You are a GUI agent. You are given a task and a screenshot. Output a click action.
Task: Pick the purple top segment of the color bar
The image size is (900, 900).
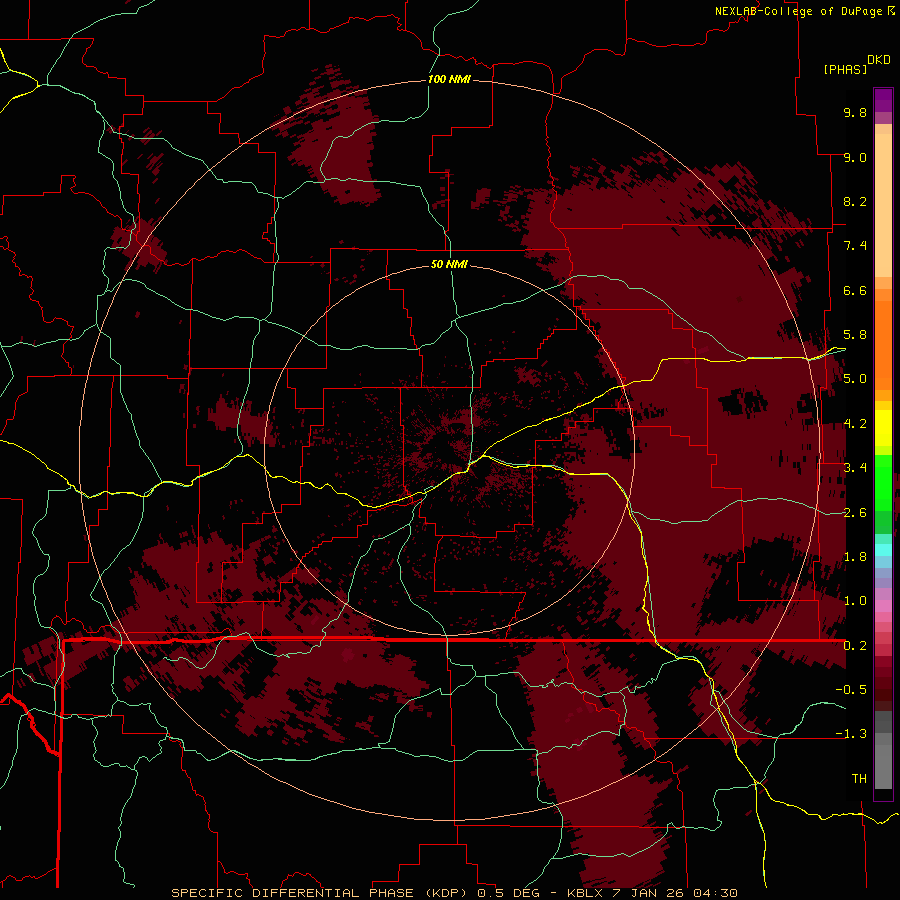[883, 100]
